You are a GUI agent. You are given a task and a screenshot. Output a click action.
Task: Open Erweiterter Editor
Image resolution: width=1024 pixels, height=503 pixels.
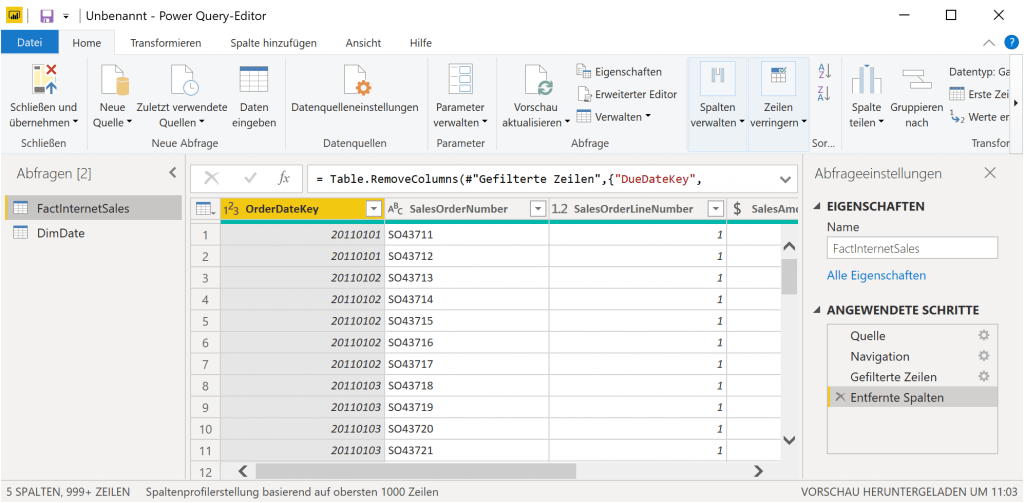tap(627, 94)
